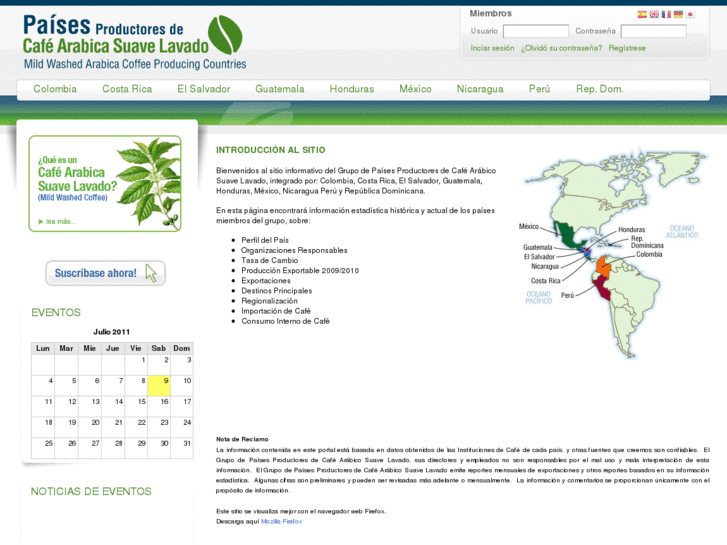Click the NOTICIAS DE EVENTOS heading

coord(91,492)
